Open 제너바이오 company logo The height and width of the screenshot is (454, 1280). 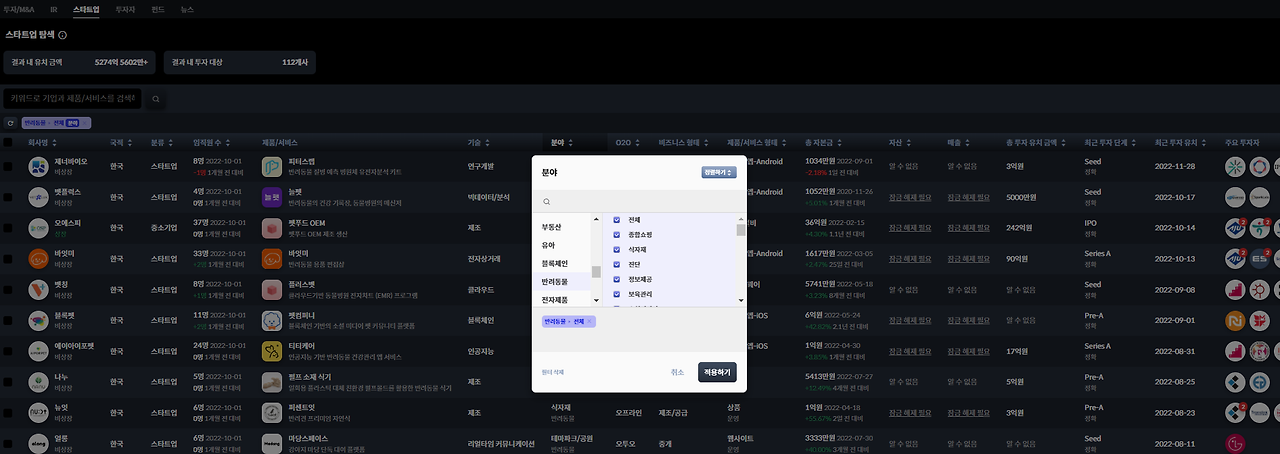coord(39,166)
